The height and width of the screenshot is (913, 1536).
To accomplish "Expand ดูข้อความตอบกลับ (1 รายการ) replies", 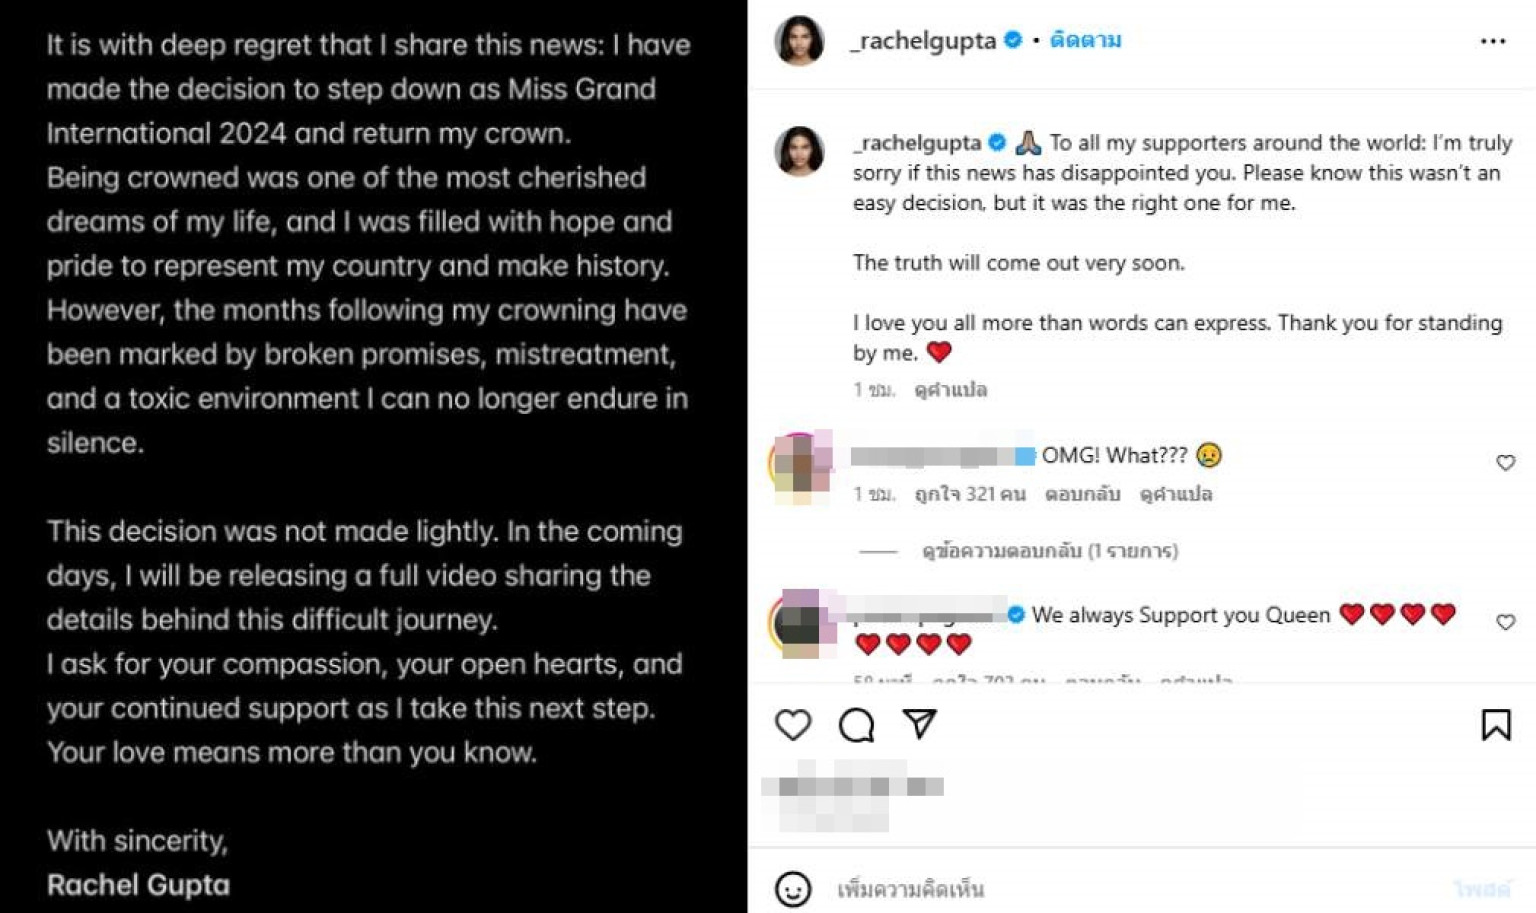I will coord(1049,551).
